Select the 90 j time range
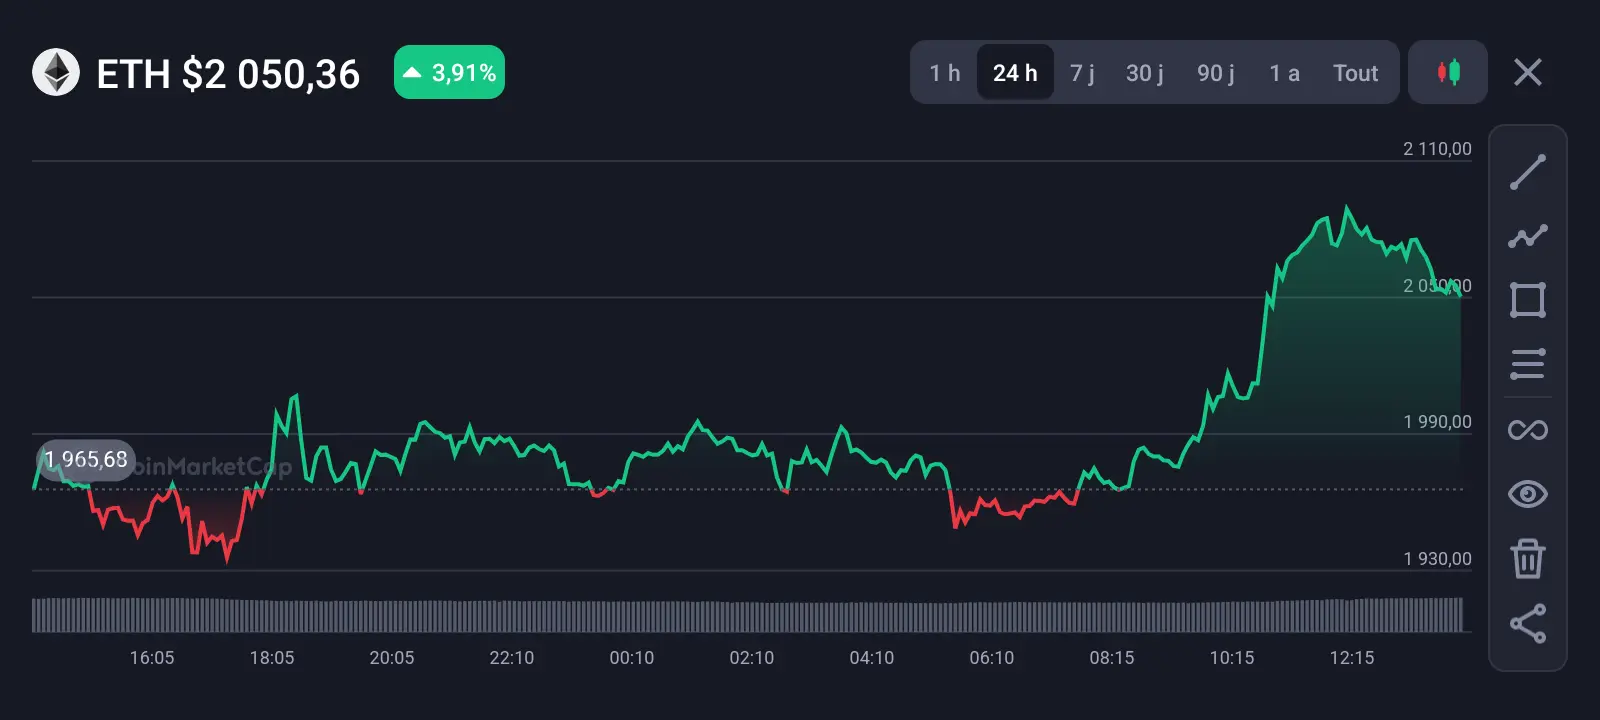Image resolution: width=1600 pixels, height=720 pixels. click(1216, 73)
